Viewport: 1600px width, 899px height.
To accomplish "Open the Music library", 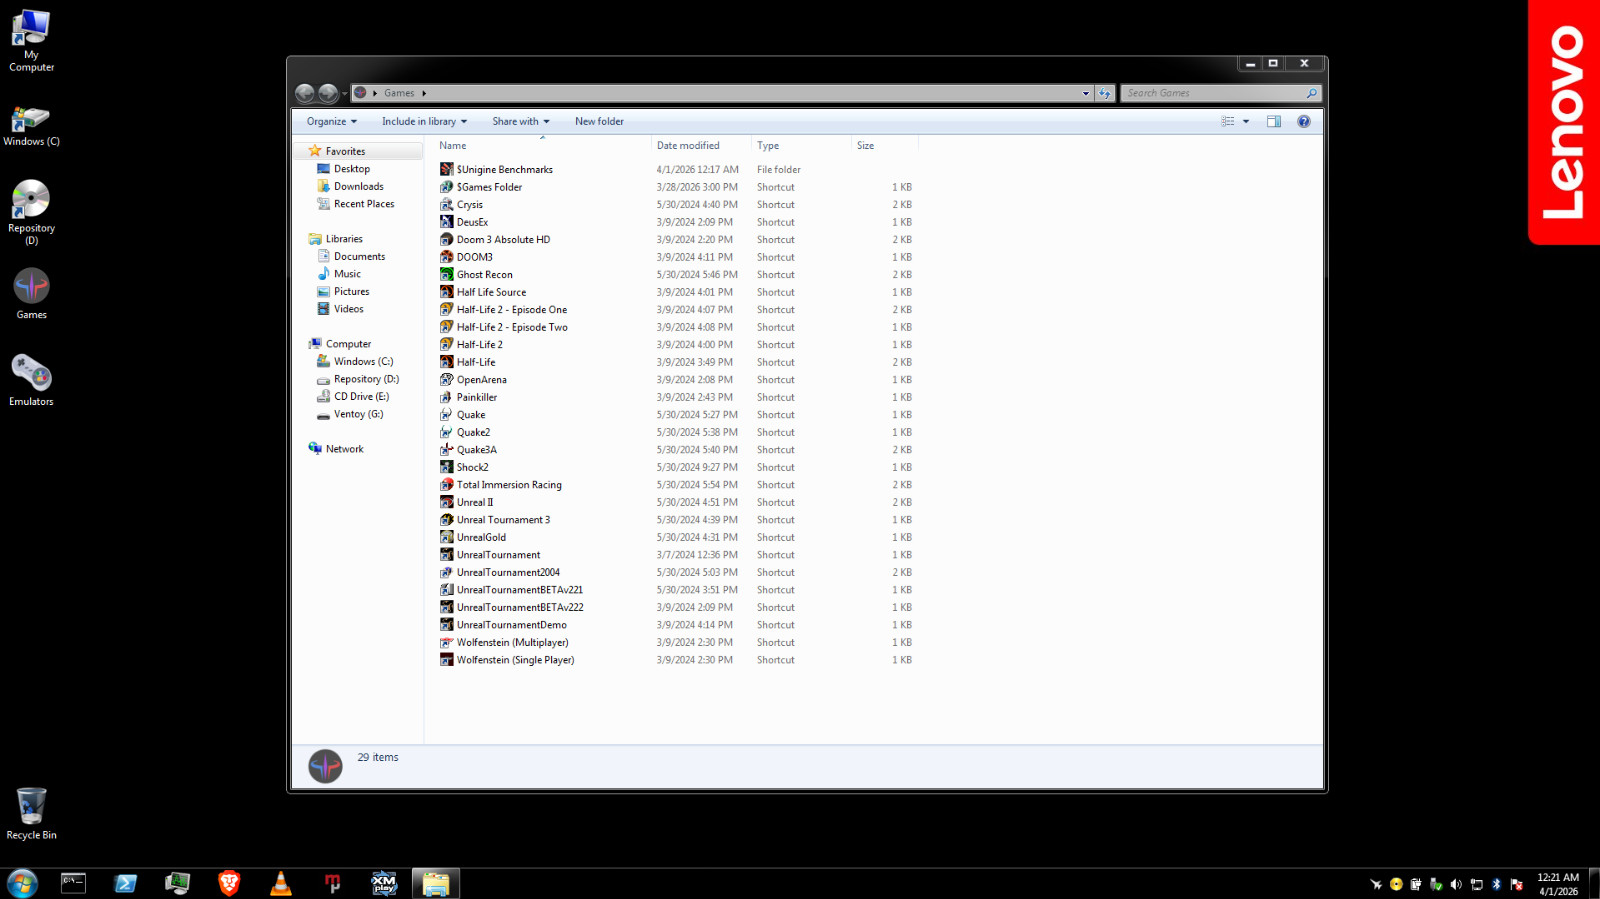I will [347, 274].
